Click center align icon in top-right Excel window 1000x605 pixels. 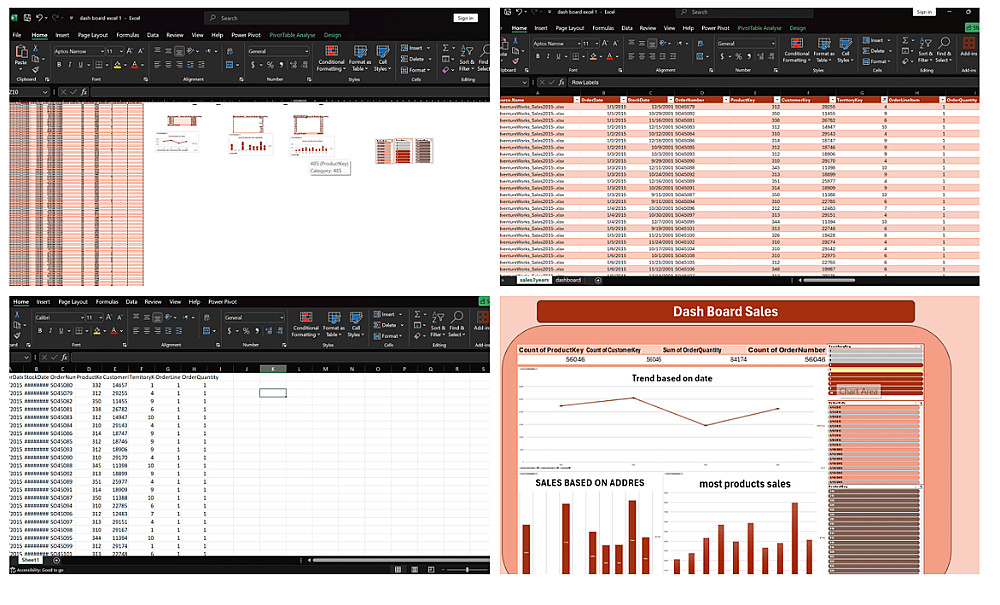coord(642,56)
